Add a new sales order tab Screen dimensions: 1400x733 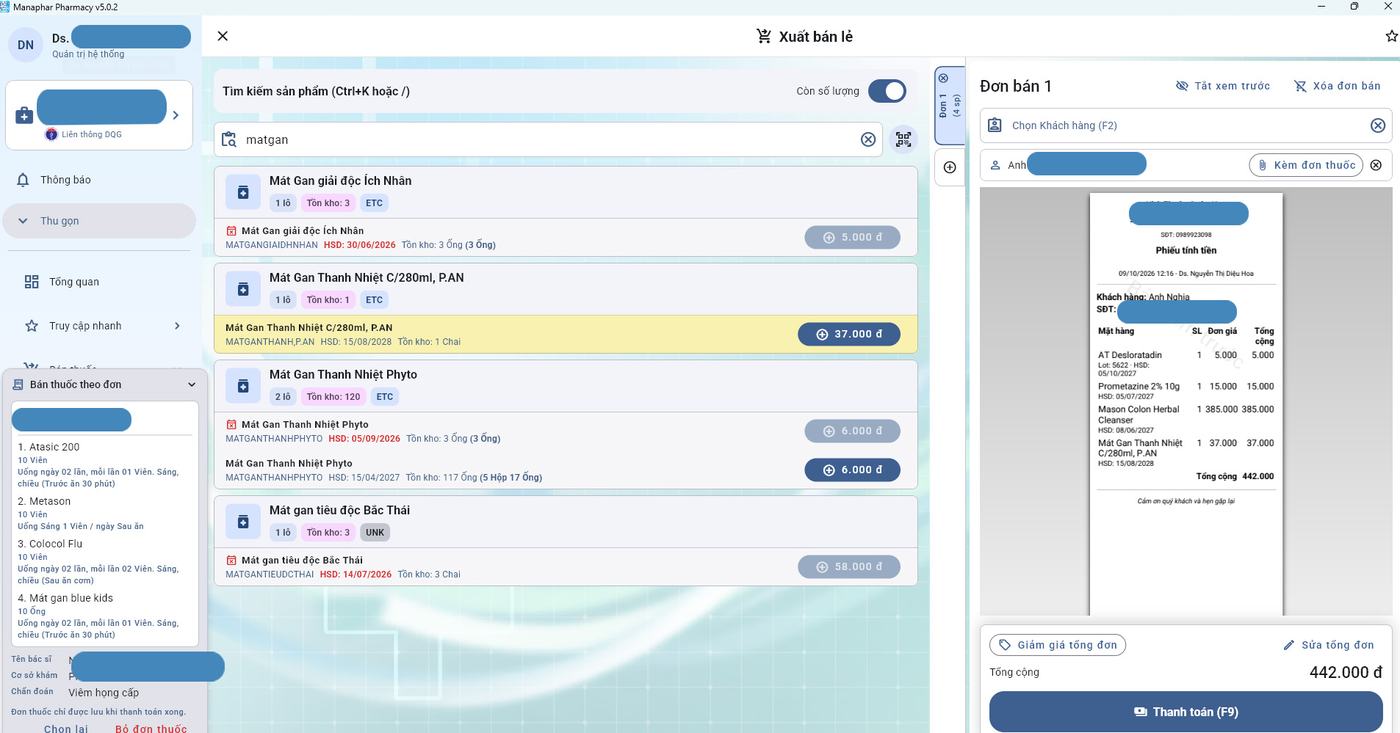[950, 167]
